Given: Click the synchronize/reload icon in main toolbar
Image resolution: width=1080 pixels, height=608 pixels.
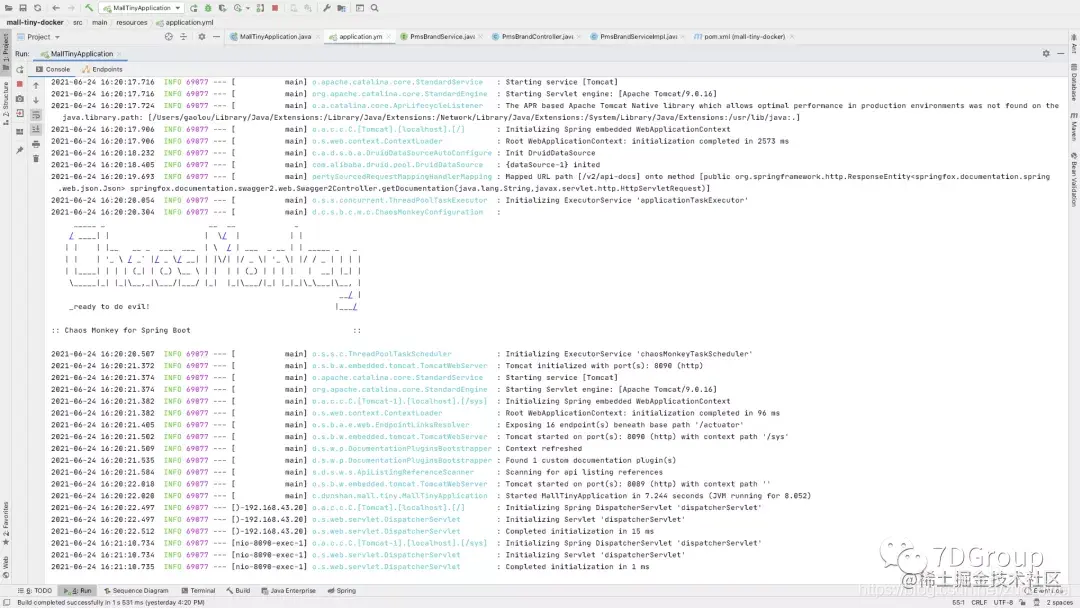Looking at the screenshot, I should [x=37, y=8].
